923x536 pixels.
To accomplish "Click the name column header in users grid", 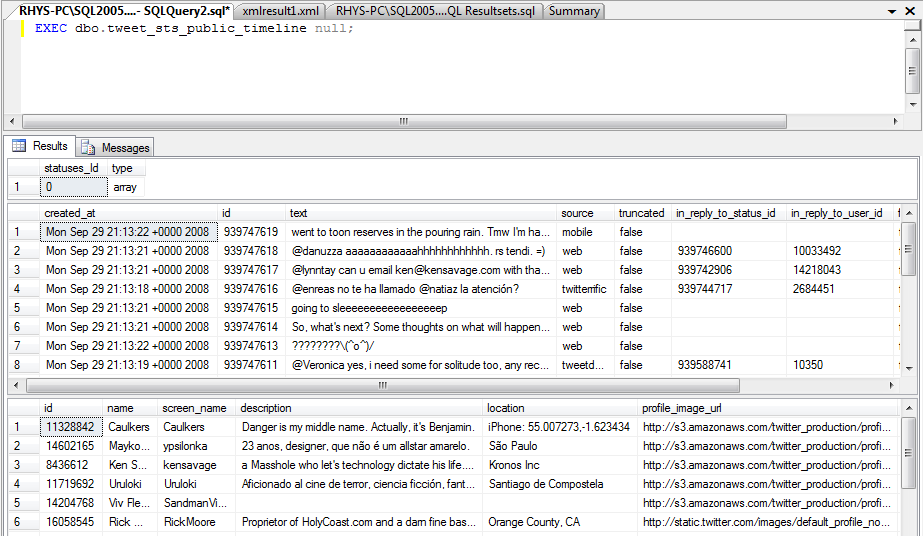I will [x=130, y=408].
